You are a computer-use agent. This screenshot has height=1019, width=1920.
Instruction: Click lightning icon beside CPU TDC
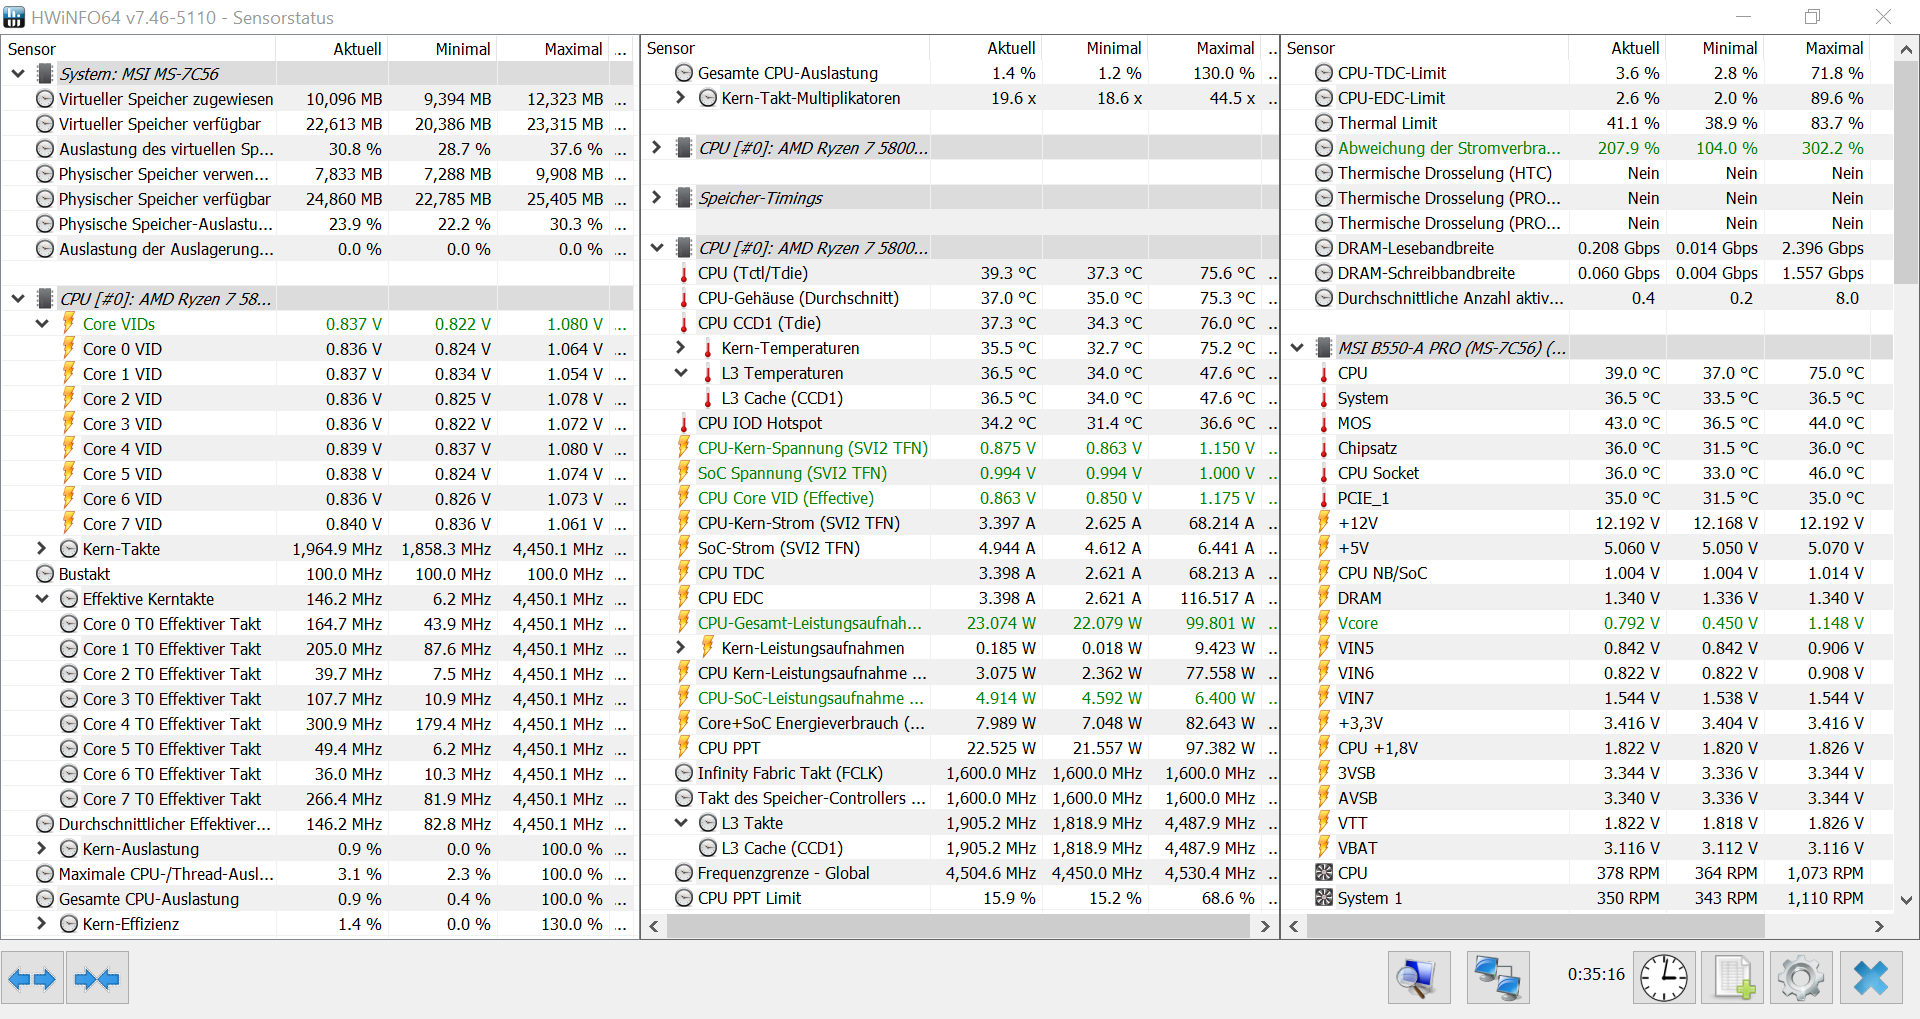tap(684, 573)
